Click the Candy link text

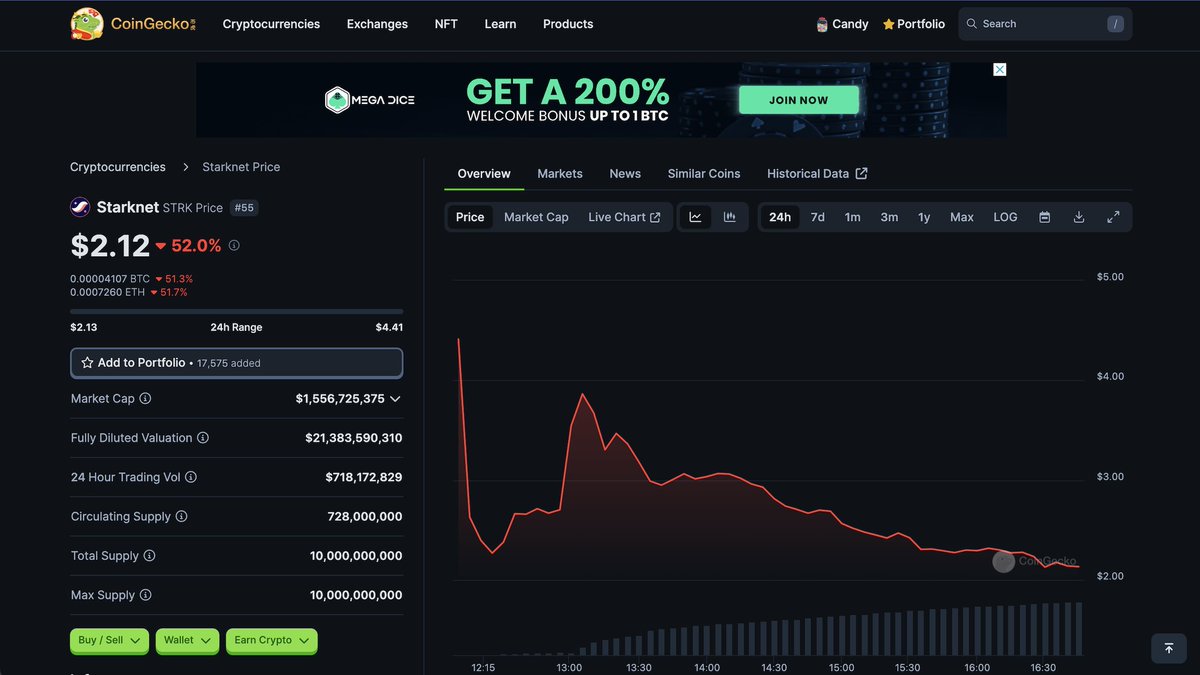pos(850,24)
